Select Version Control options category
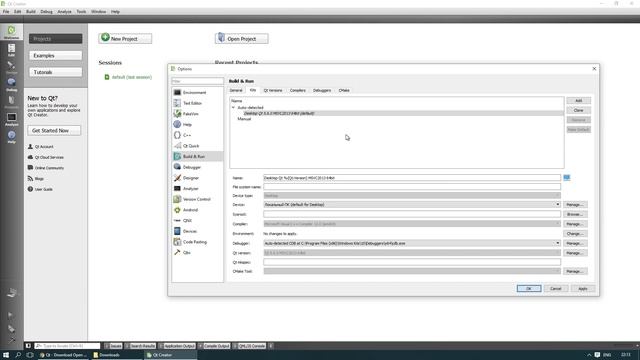The image size is (640, 360). (x=198, y=199)
